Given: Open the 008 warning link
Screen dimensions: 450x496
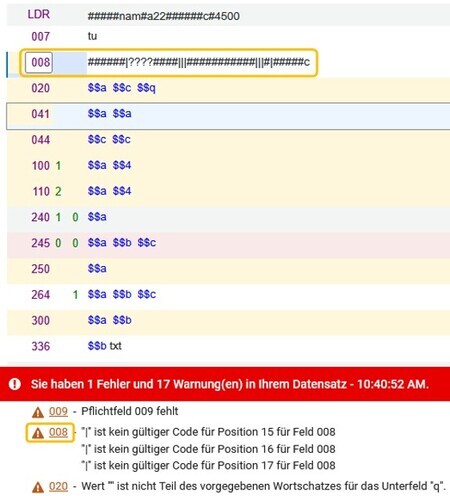Looking at the screenshot, I should point(58,432).
